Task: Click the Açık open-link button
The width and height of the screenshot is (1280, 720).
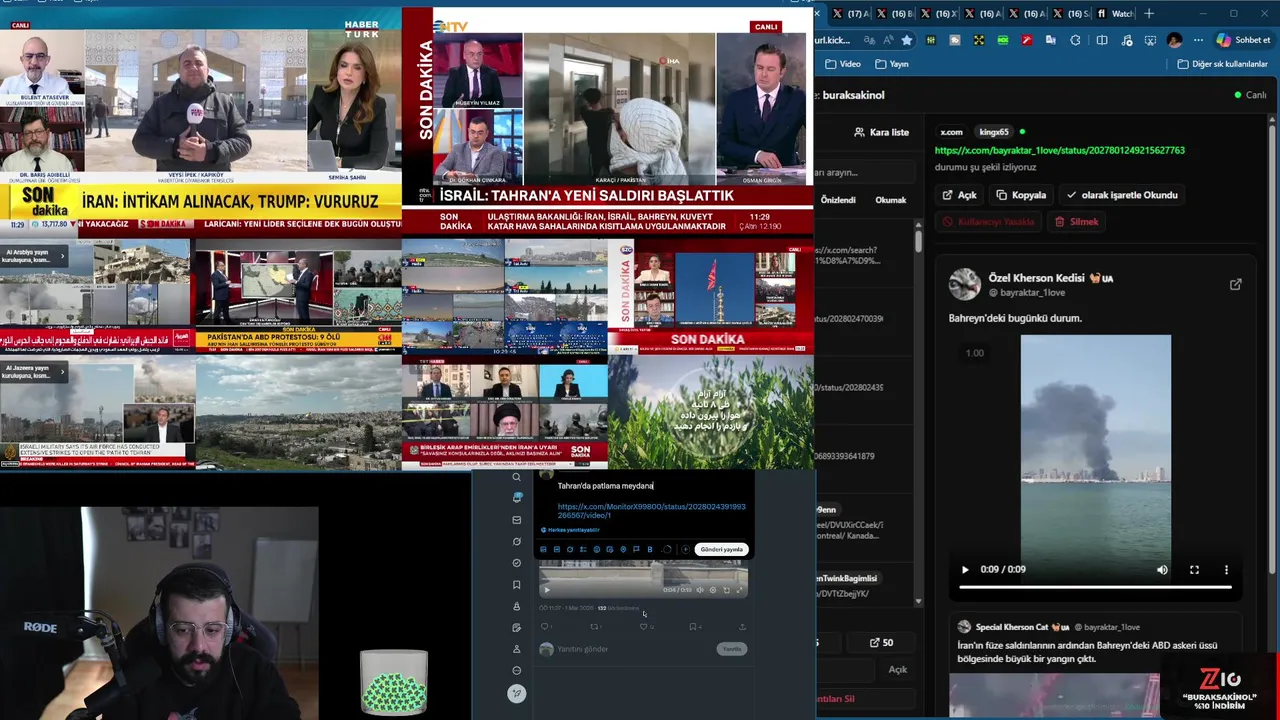Action: [x=960, y=195]
